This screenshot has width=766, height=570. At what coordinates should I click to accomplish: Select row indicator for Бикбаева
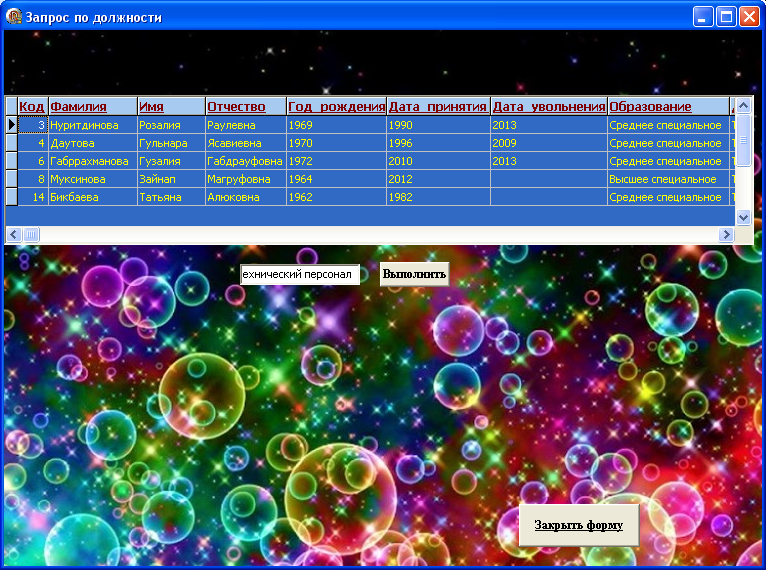[x=12, y=197]
